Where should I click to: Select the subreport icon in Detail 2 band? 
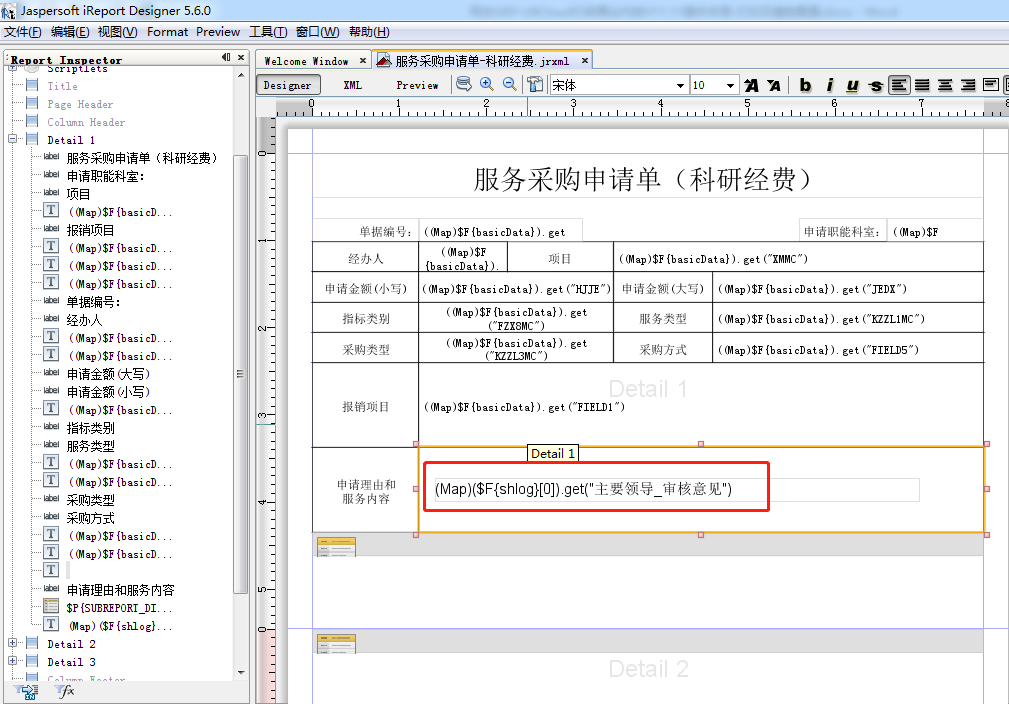click(x=336, y=643)
